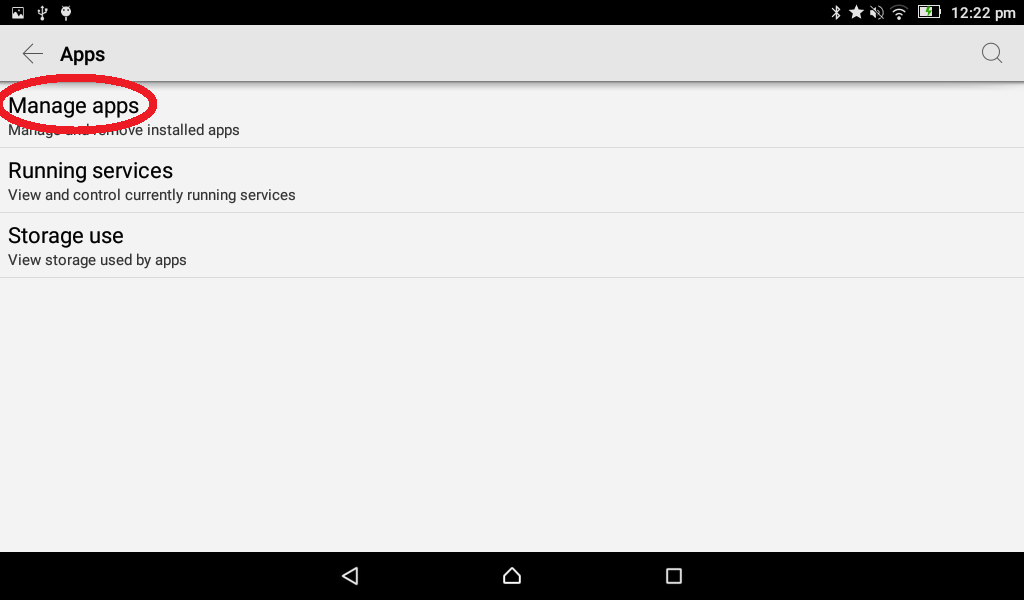The width and height of the screenshot is (1024, 600).
Task: Tap the star status icon
Action: coord(856,12)
